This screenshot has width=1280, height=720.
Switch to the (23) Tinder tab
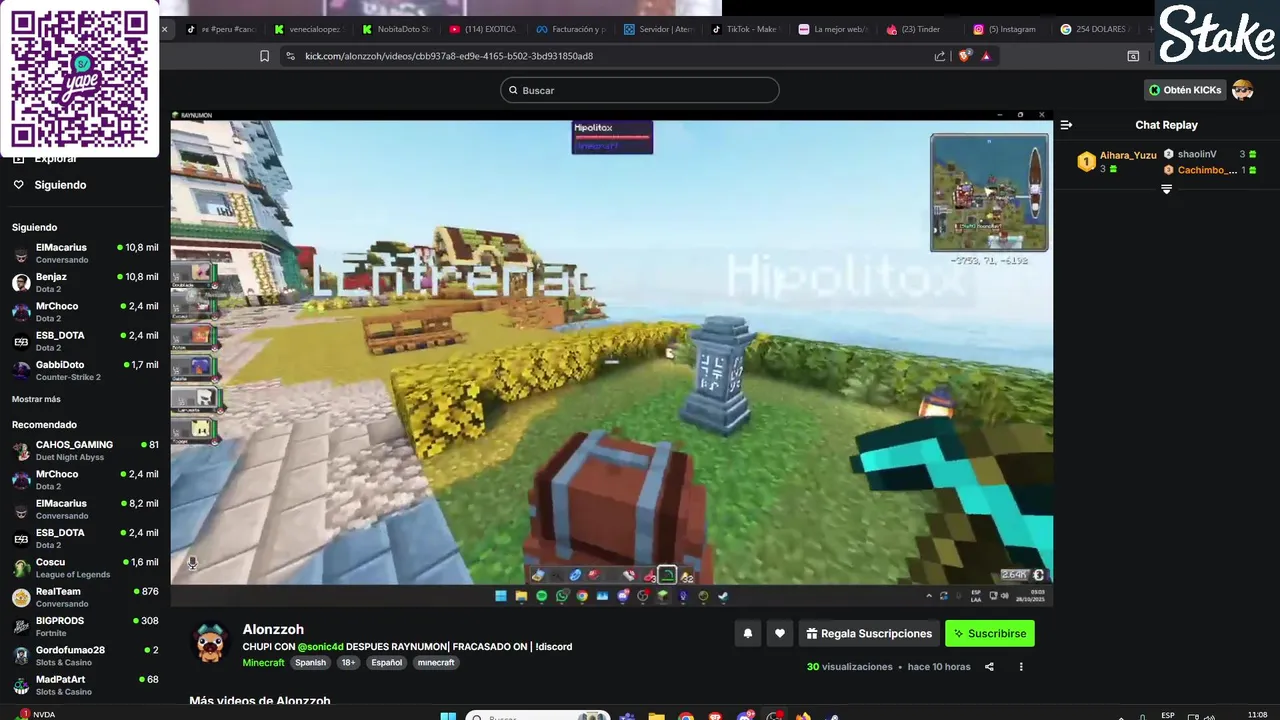pos(921,29)
